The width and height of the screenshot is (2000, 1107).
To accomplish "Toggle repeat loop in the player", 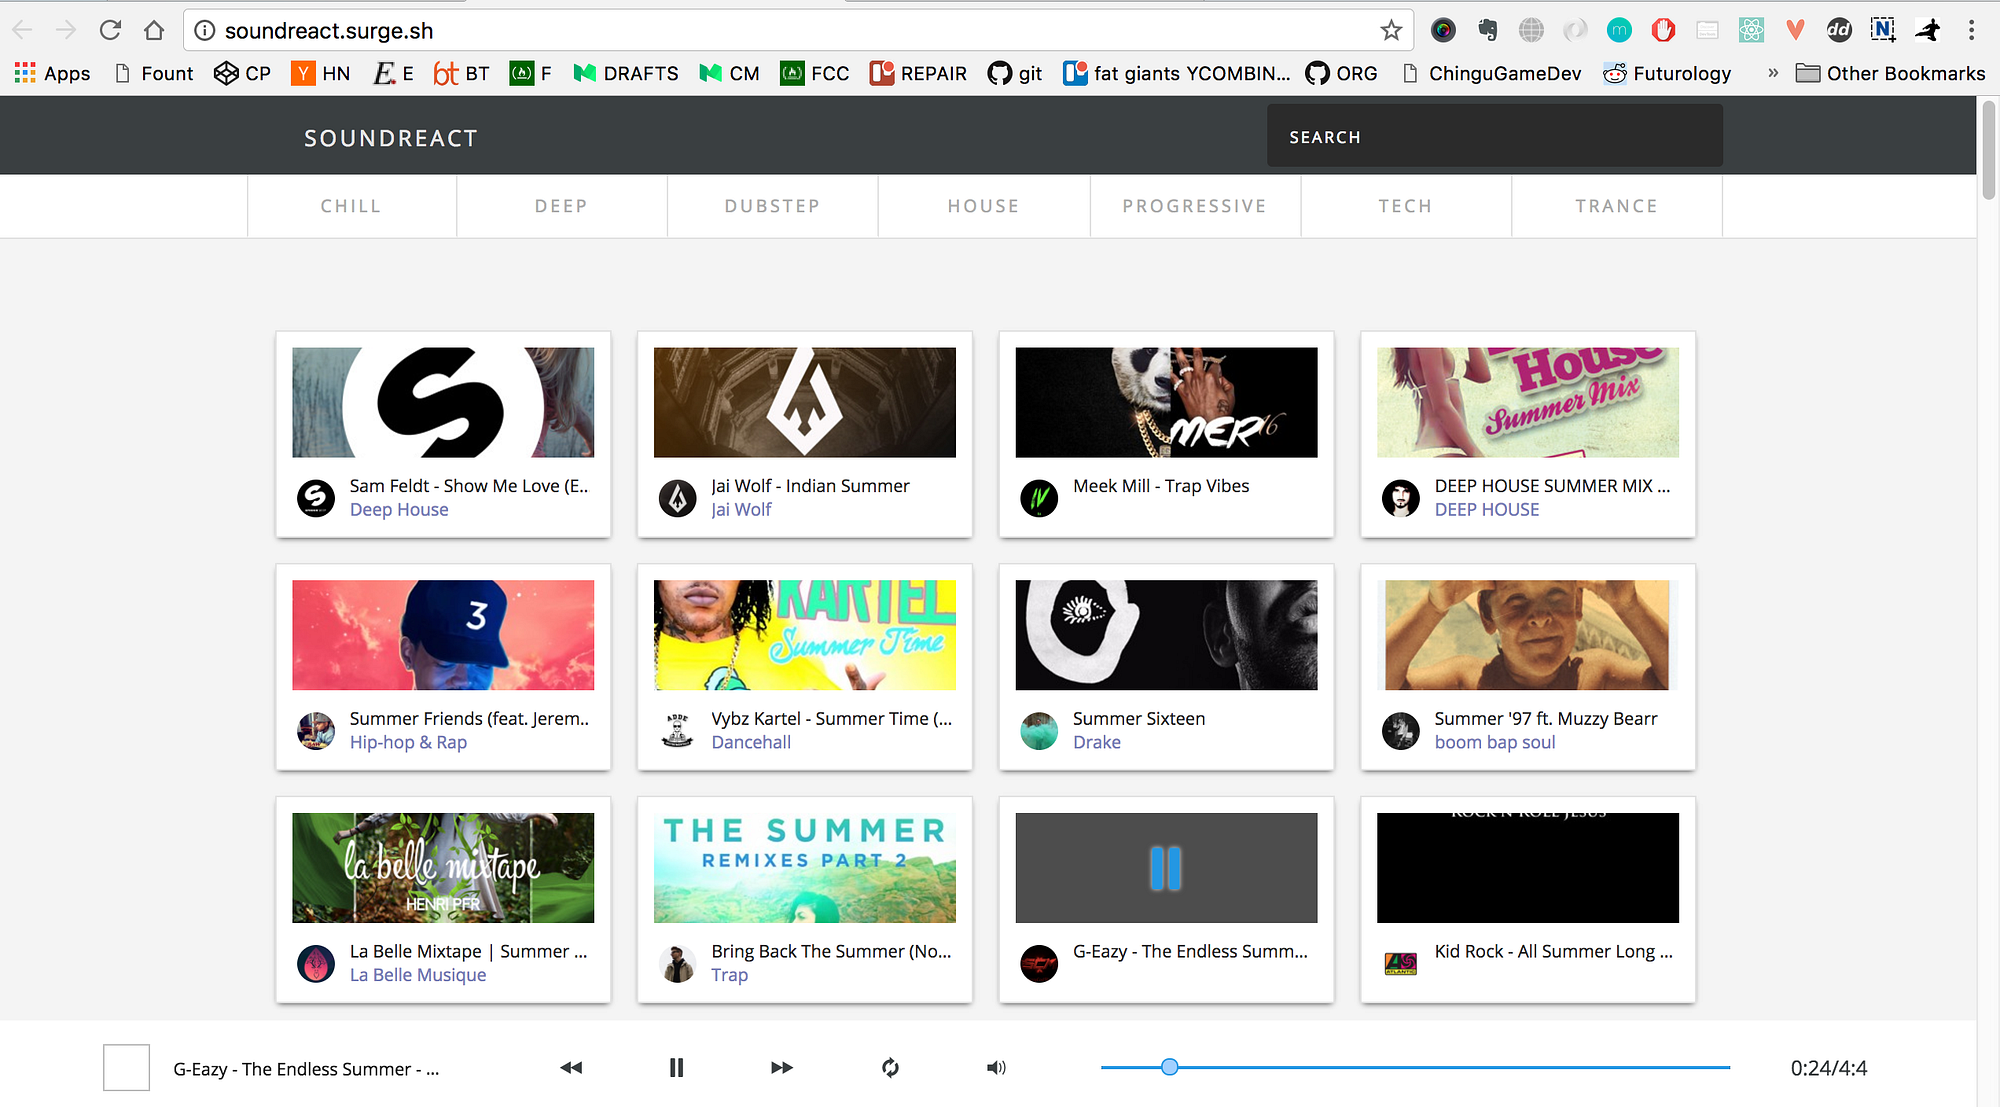I will [890, 1068].
